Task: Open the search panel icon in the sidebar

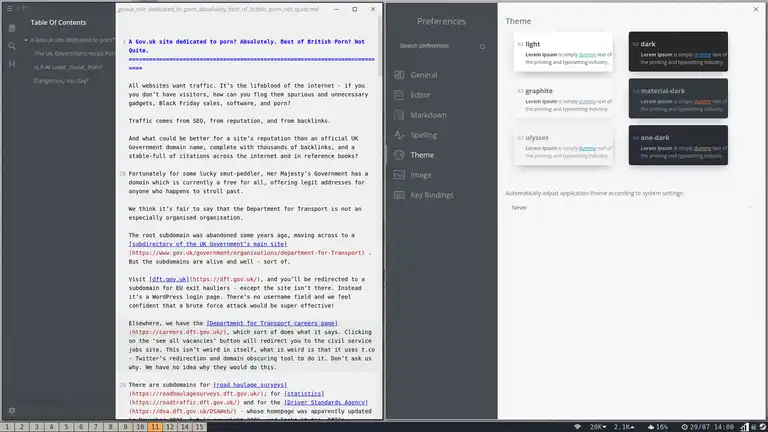Action: [x=12, y=46]
